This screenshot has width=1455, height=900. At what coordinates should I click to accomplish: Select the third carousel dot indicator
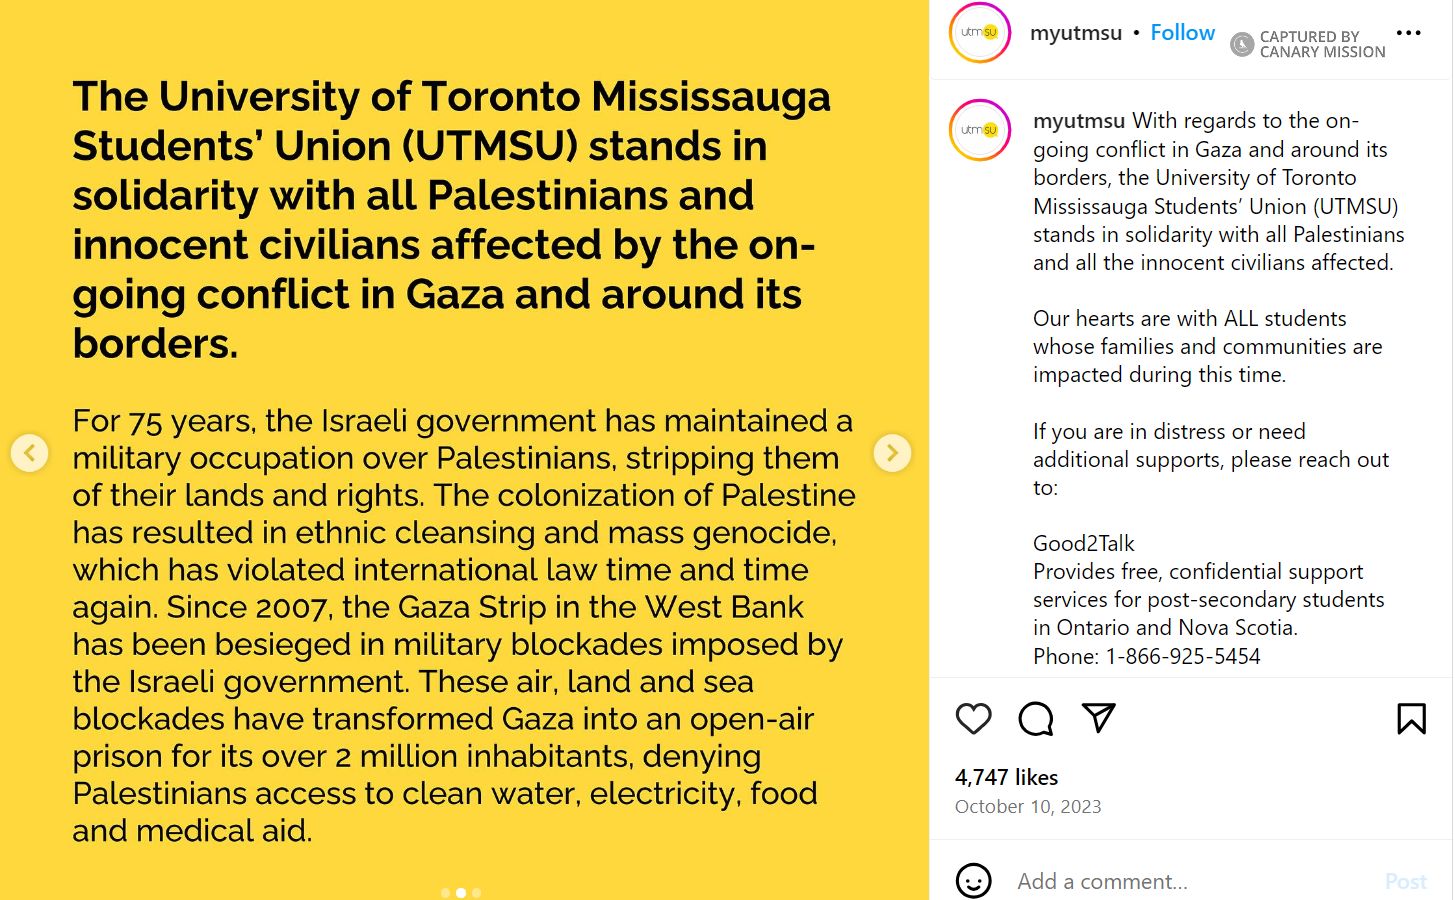(477, 893)
